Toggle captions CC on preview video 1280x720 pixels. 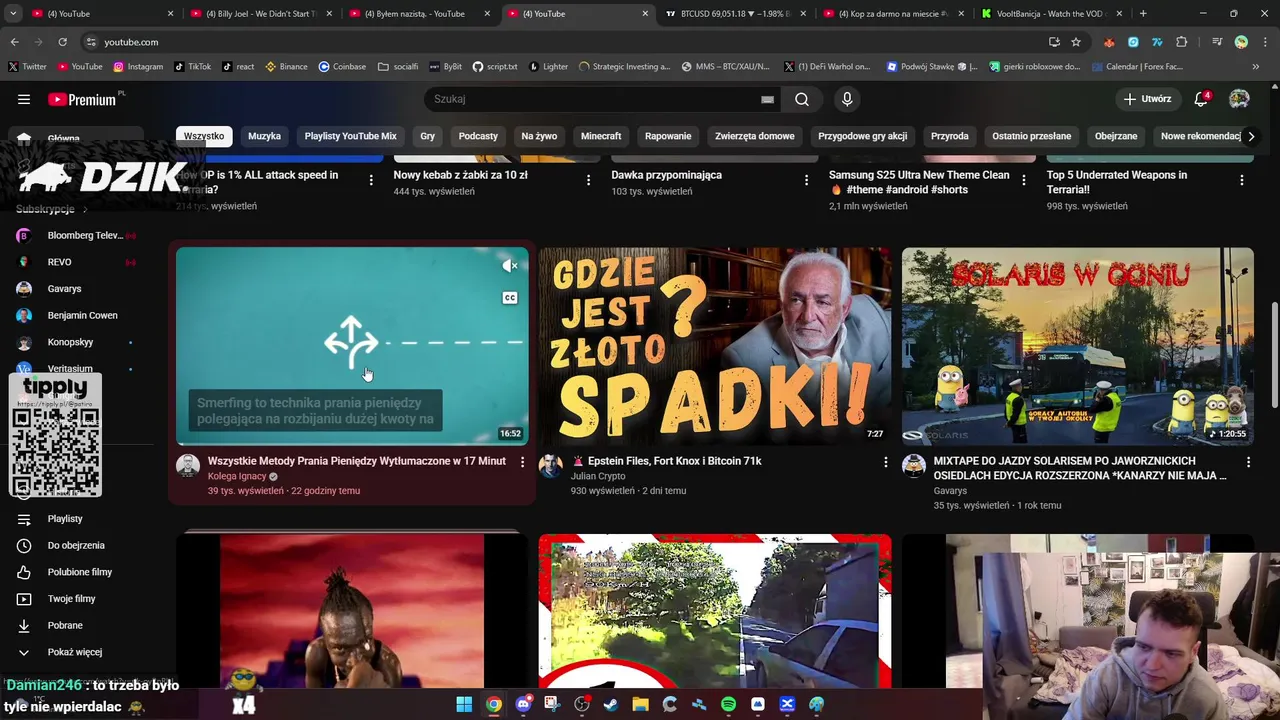coord(510,298)
